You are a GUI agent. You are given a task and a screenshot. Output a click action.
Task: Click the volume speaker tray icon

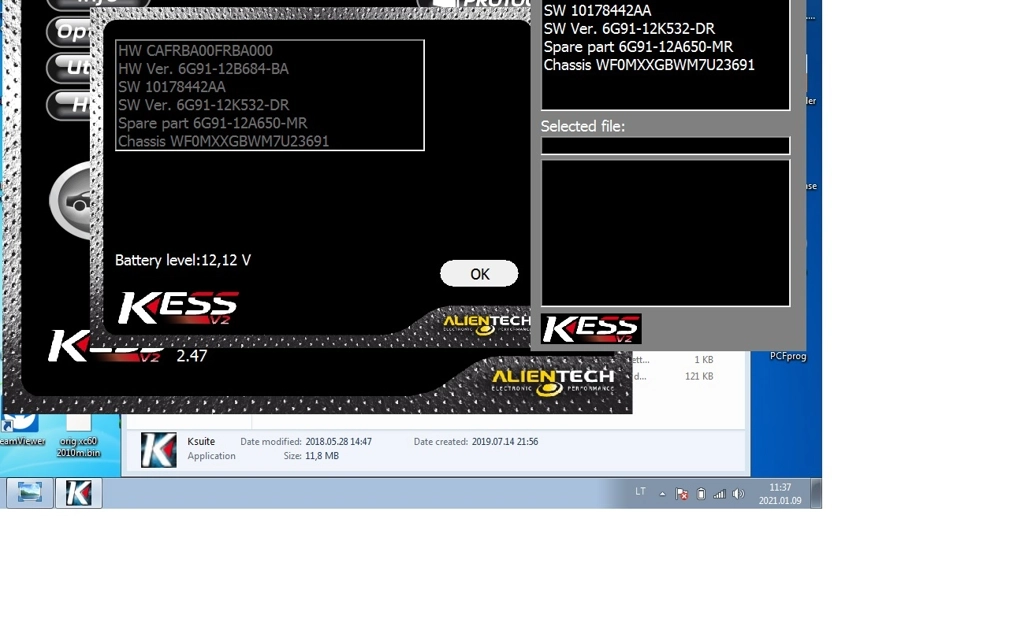[x=738, y=494]
